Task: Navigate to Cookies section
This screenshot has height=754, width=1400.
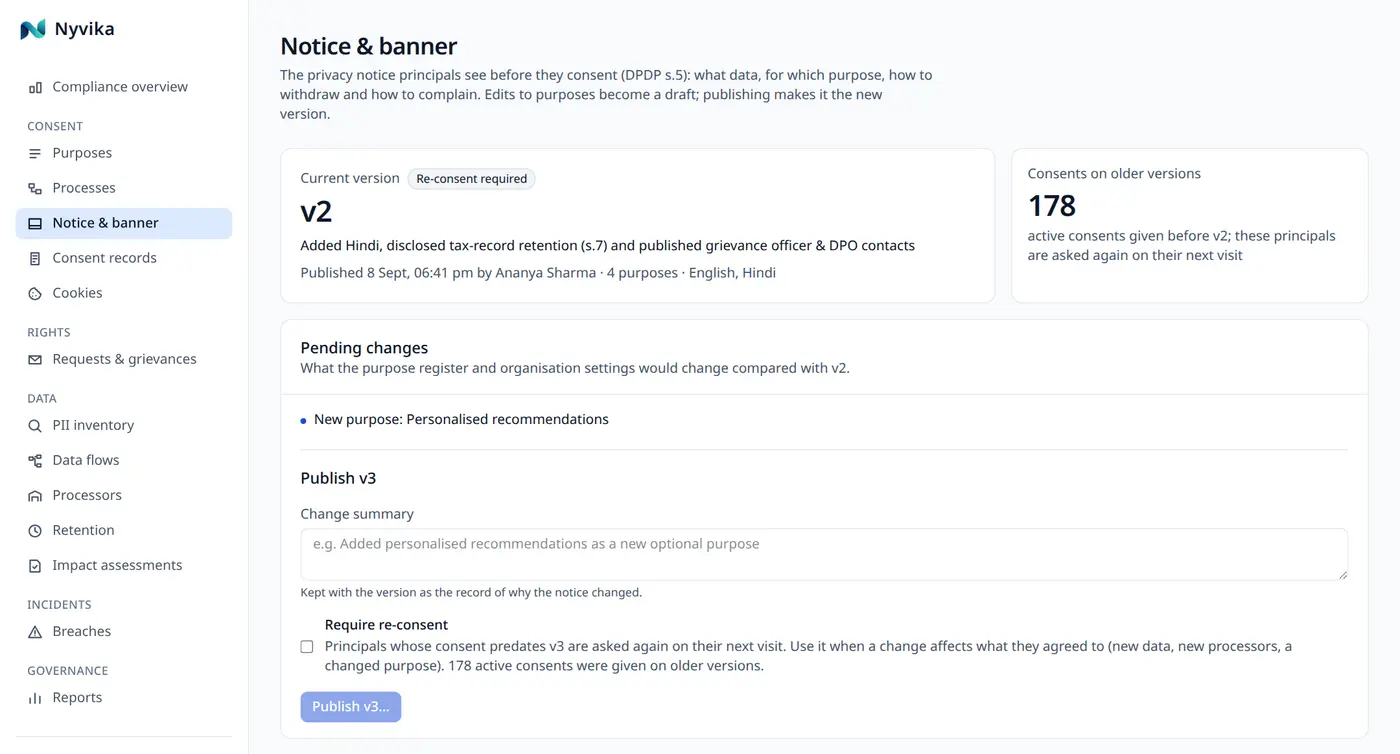Action: (x=124, y=293)
